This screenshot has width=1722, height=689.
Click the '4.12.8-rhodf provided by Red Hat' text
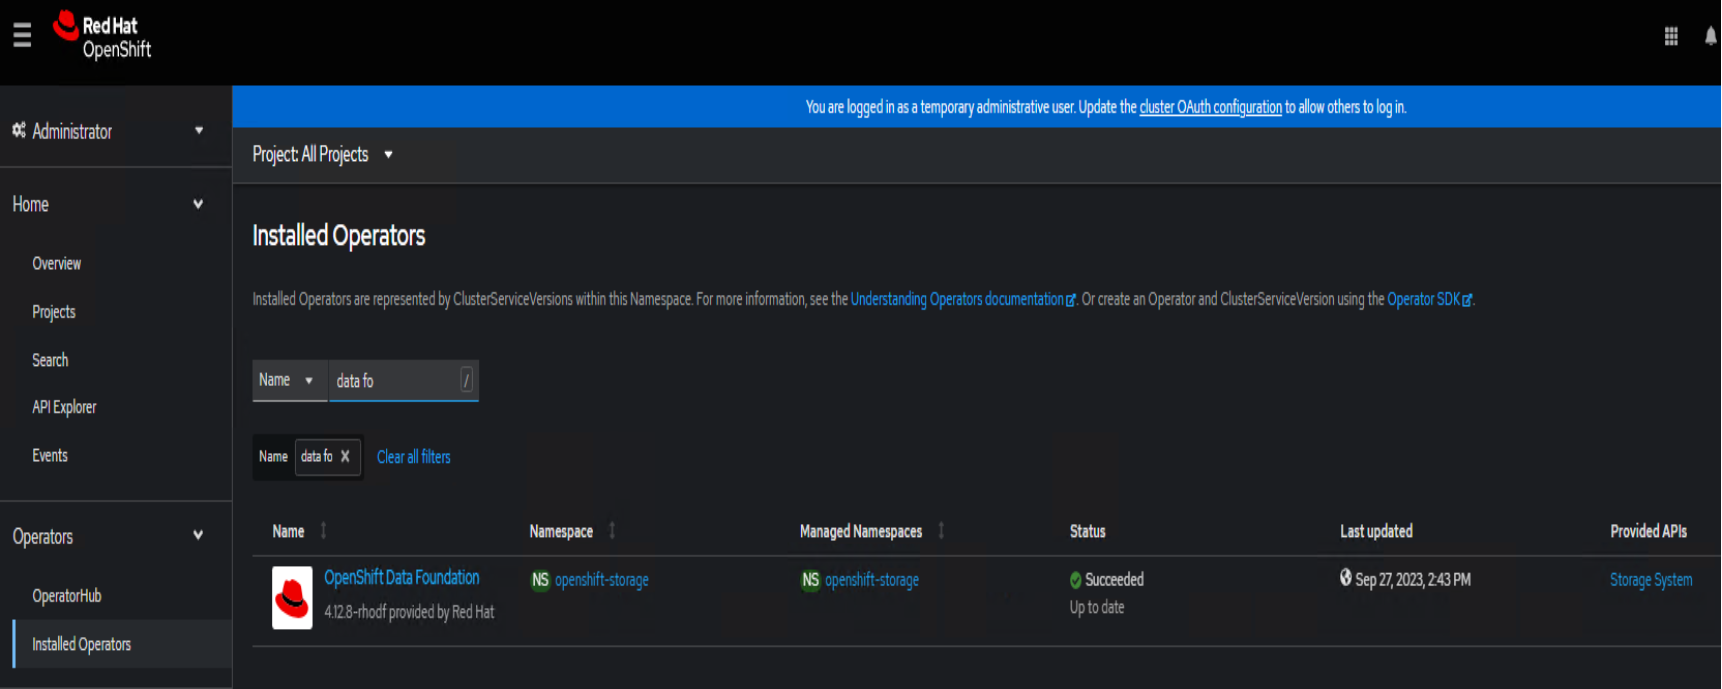(x=409, y=612)
